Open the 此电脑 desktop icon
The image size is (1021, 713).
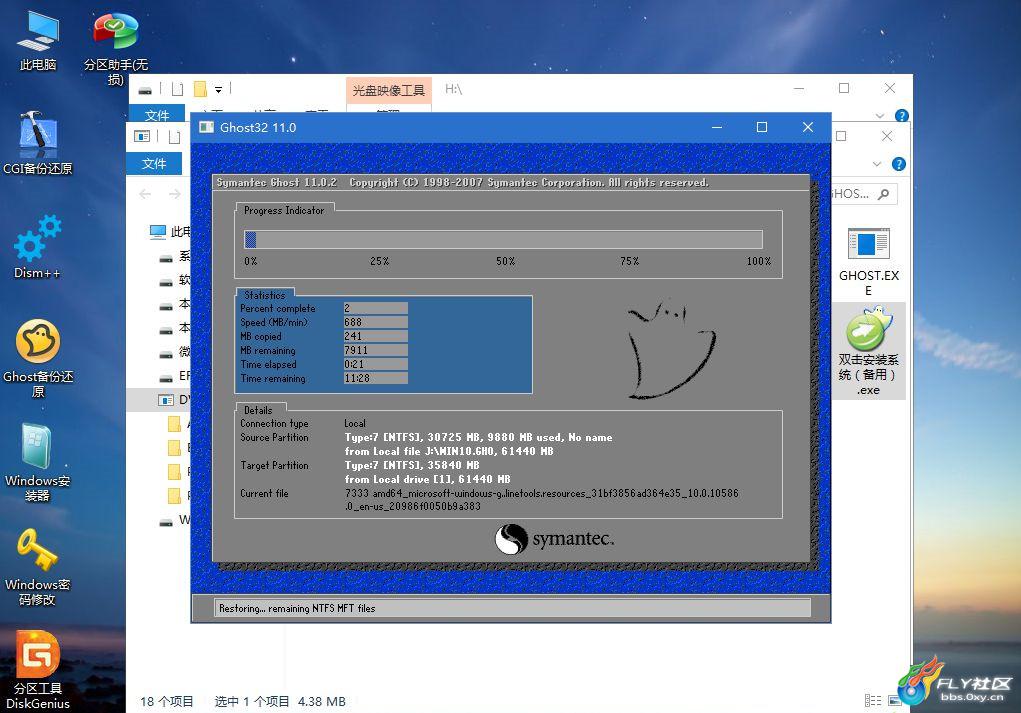38,40
